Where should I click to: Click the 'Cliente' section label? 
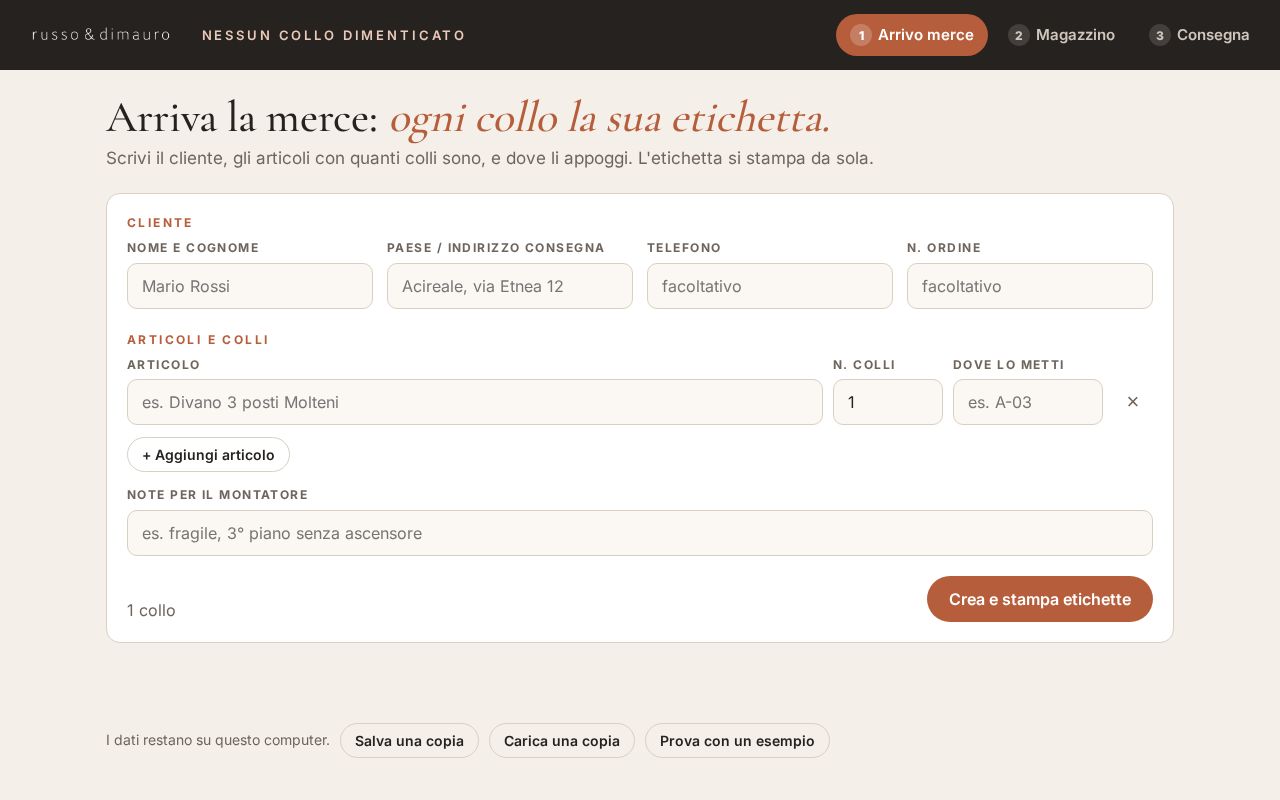(x=160, y=223)
